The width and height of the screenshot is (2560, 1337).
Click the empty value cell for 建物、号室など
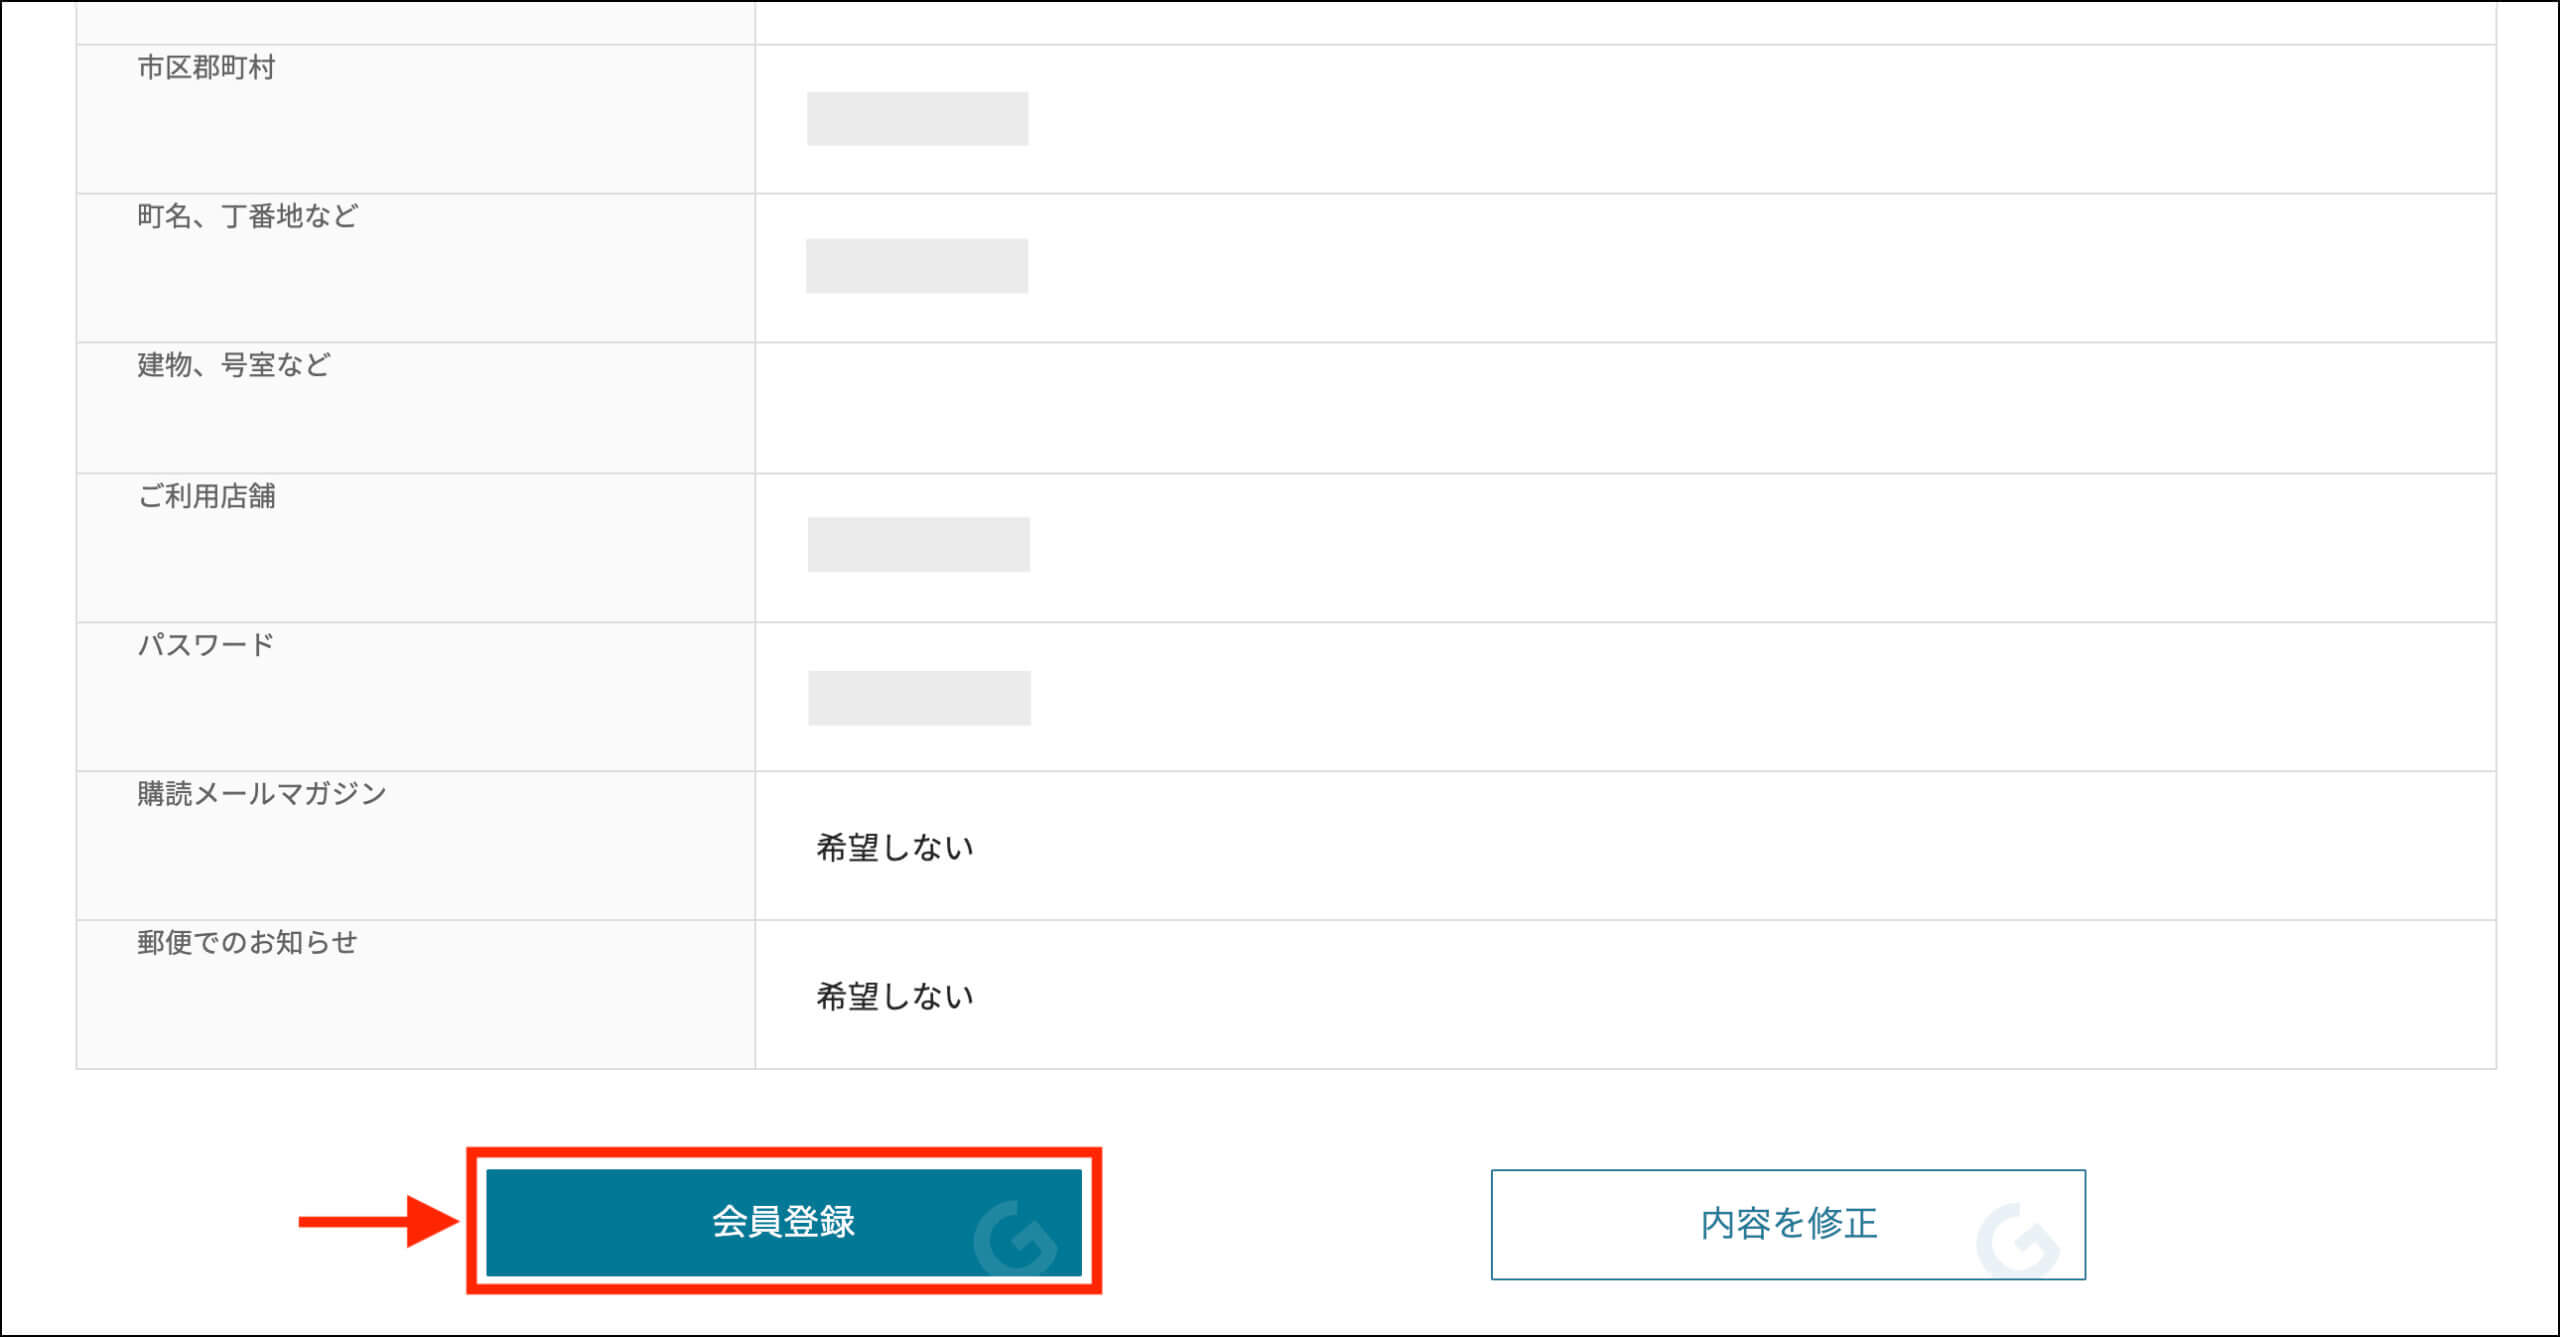tap(1625, 408)
